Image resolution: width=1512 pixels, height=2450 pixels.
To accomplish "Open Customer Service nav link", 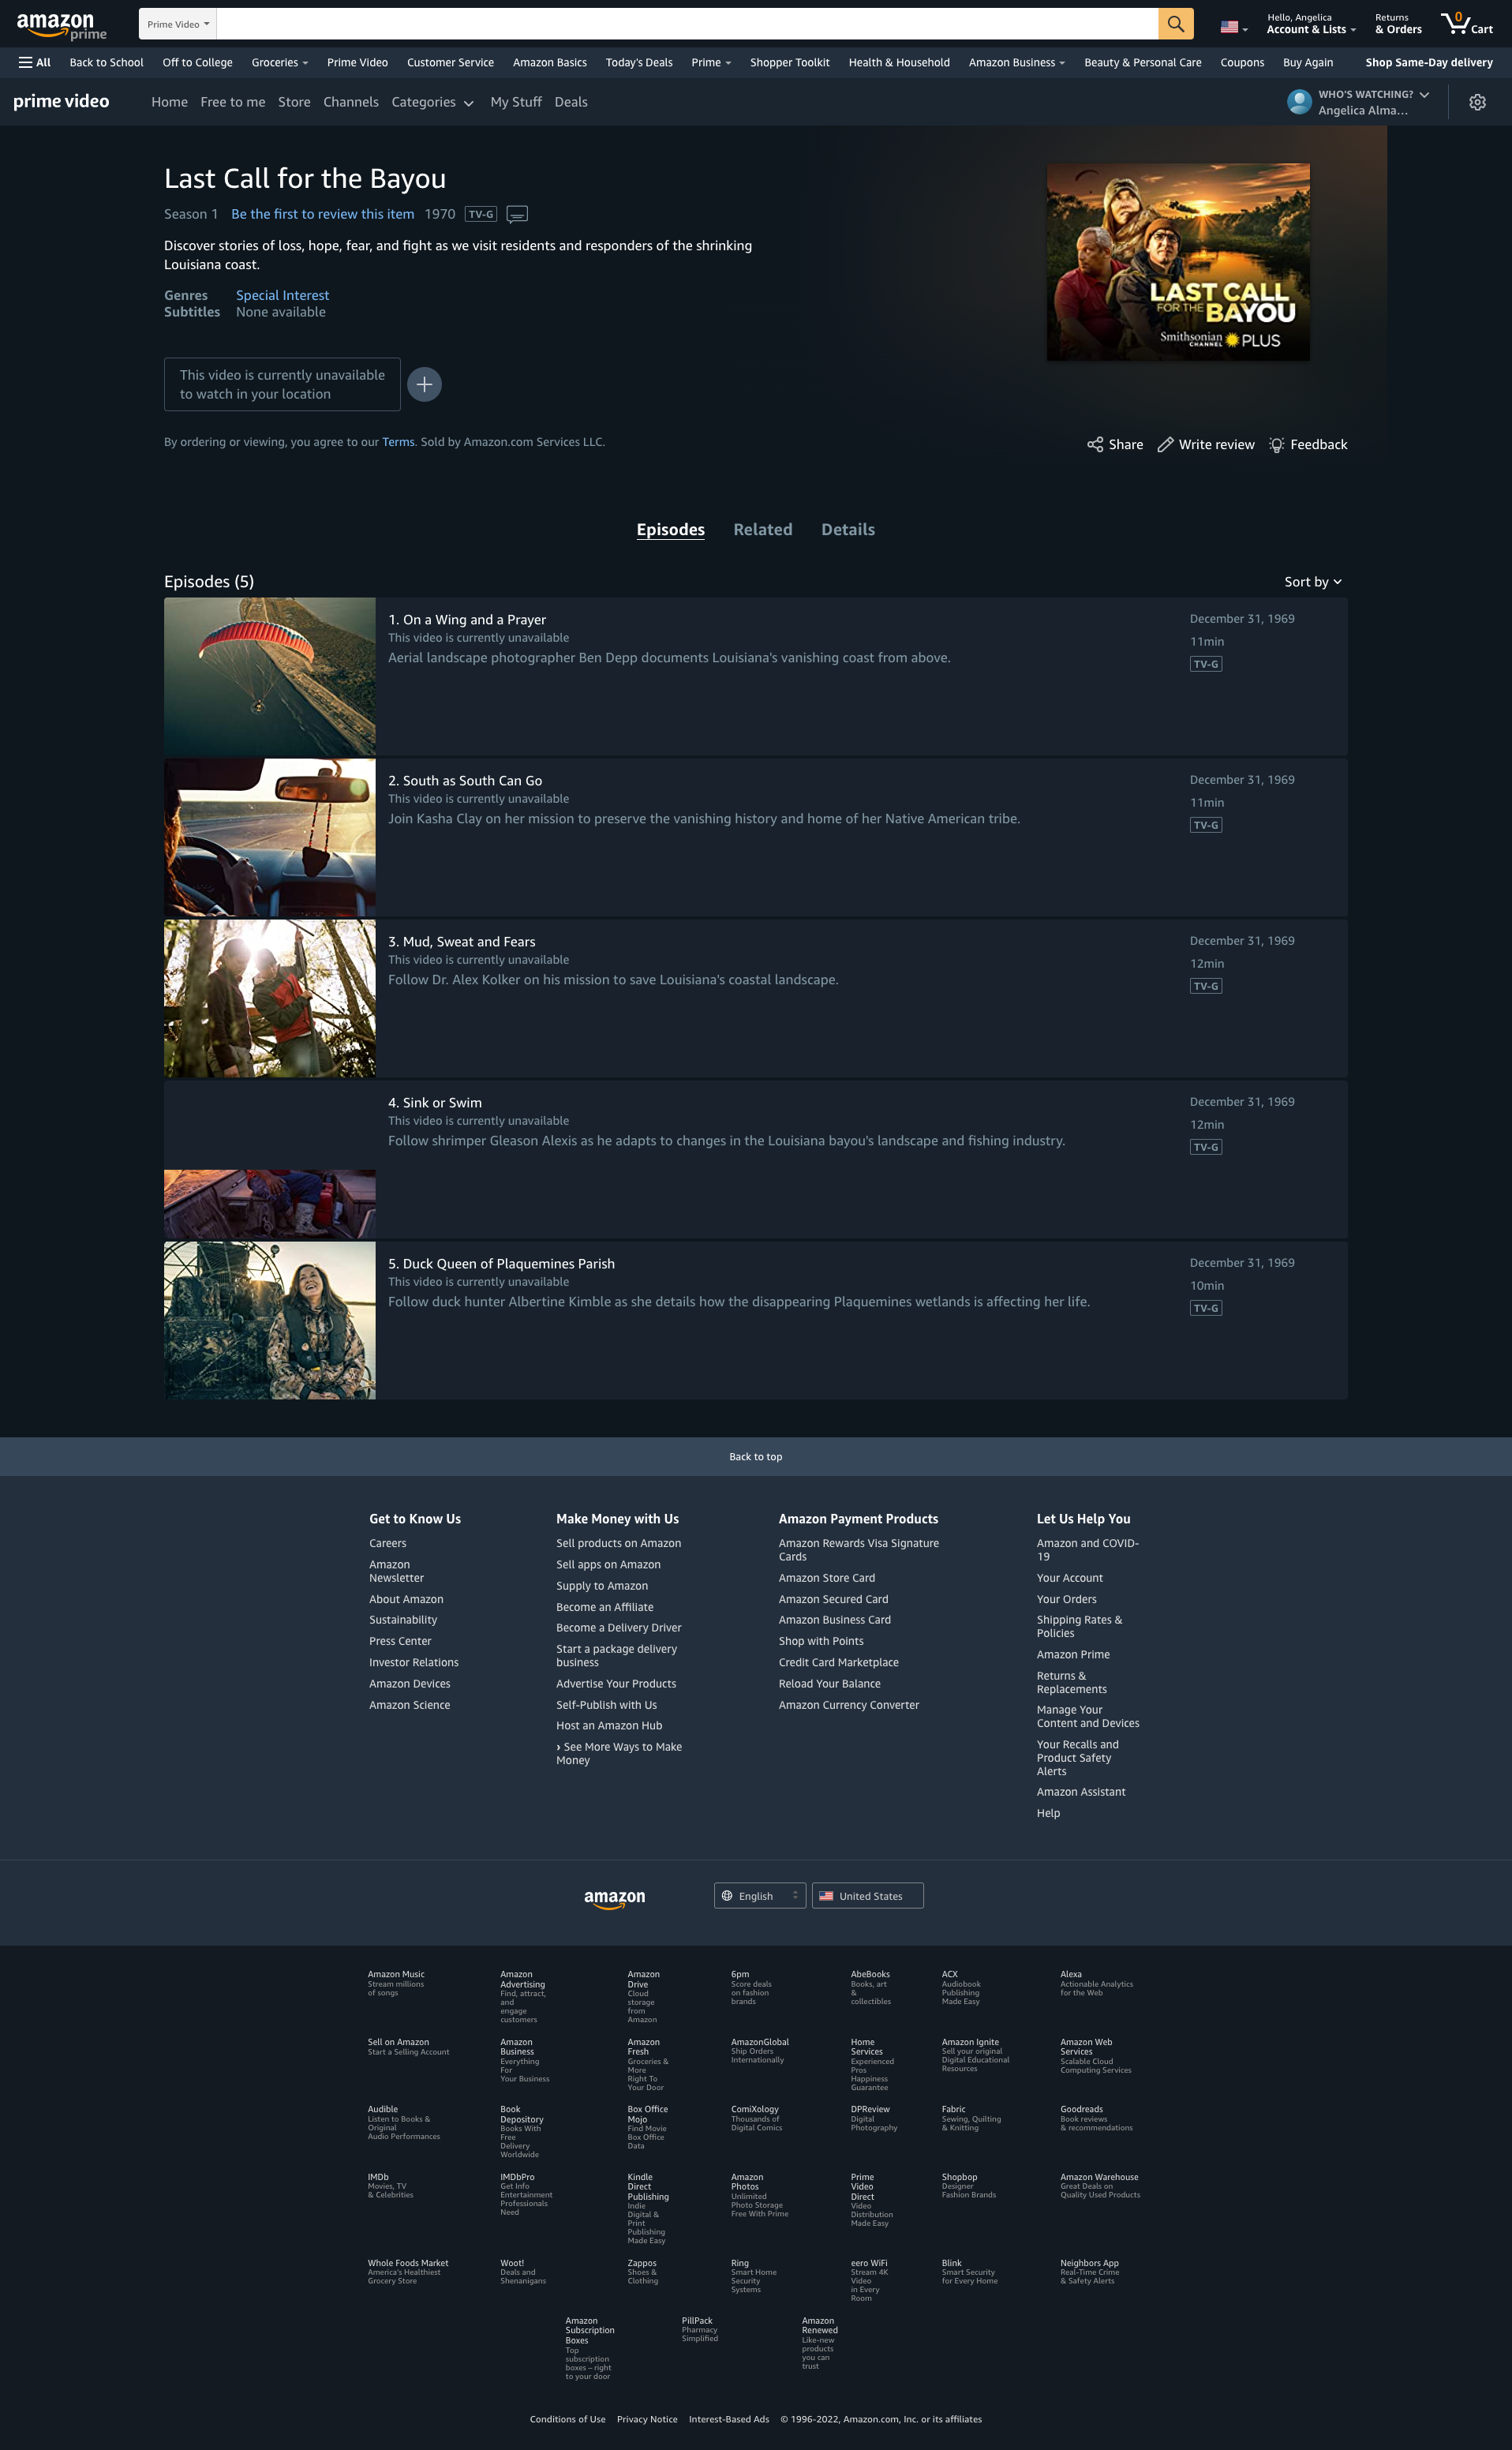I will 450,62.
